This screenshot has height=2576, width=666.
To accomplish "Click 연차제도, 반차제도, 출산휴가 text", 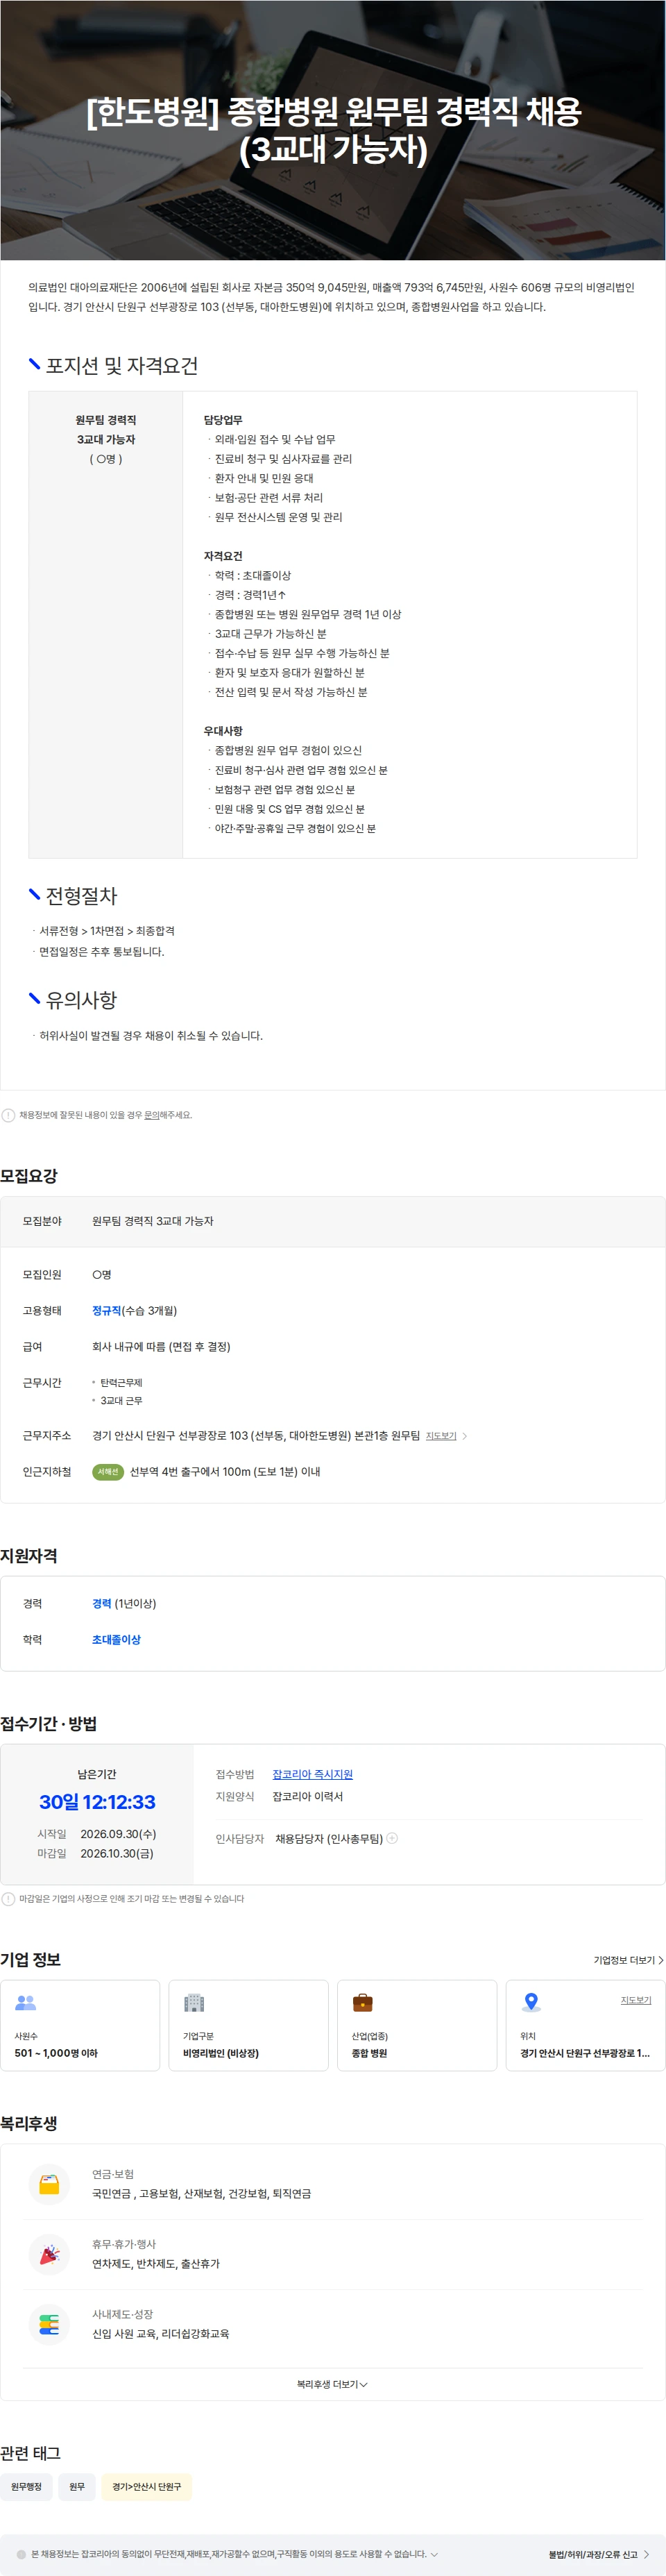I will click(156, 2264).
